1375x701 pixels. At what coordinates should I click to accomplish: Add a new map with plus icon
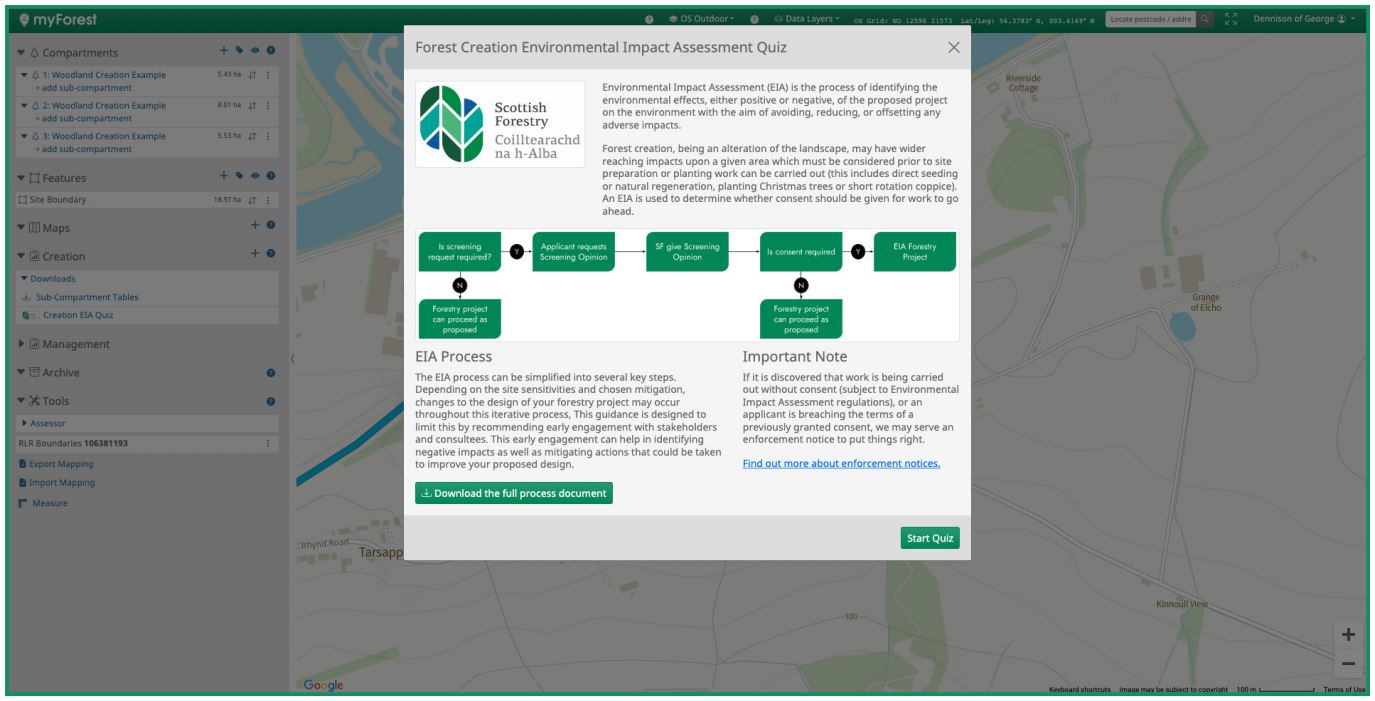coord(256,226)
